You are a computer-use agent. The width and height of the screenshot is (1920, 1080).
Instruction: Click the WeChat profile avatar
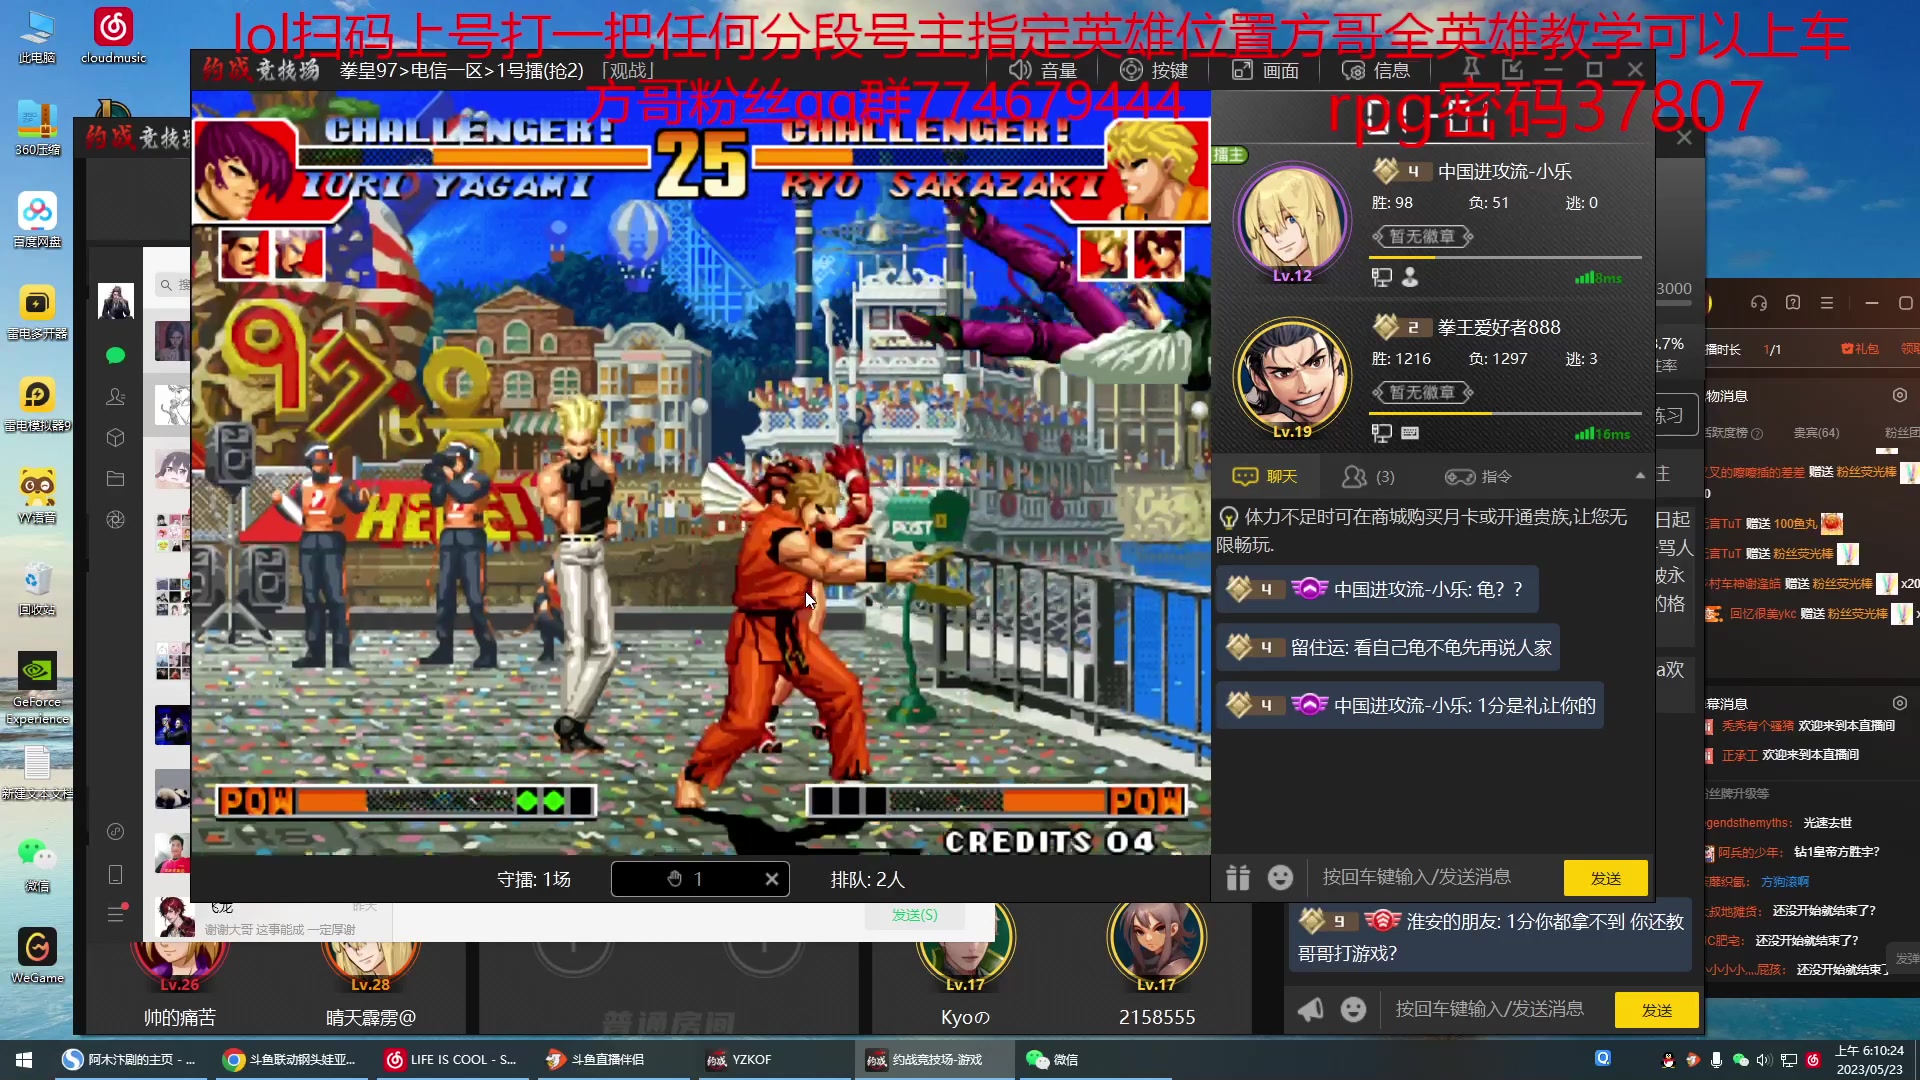(x=115, y=300)
